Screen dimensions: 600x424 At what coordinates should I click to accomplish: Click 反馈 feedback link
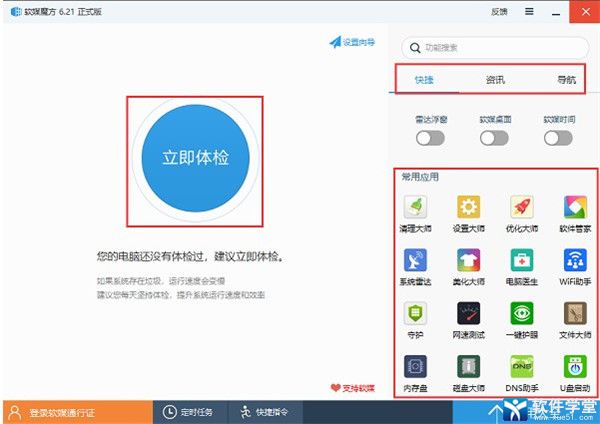click(499, 12)
